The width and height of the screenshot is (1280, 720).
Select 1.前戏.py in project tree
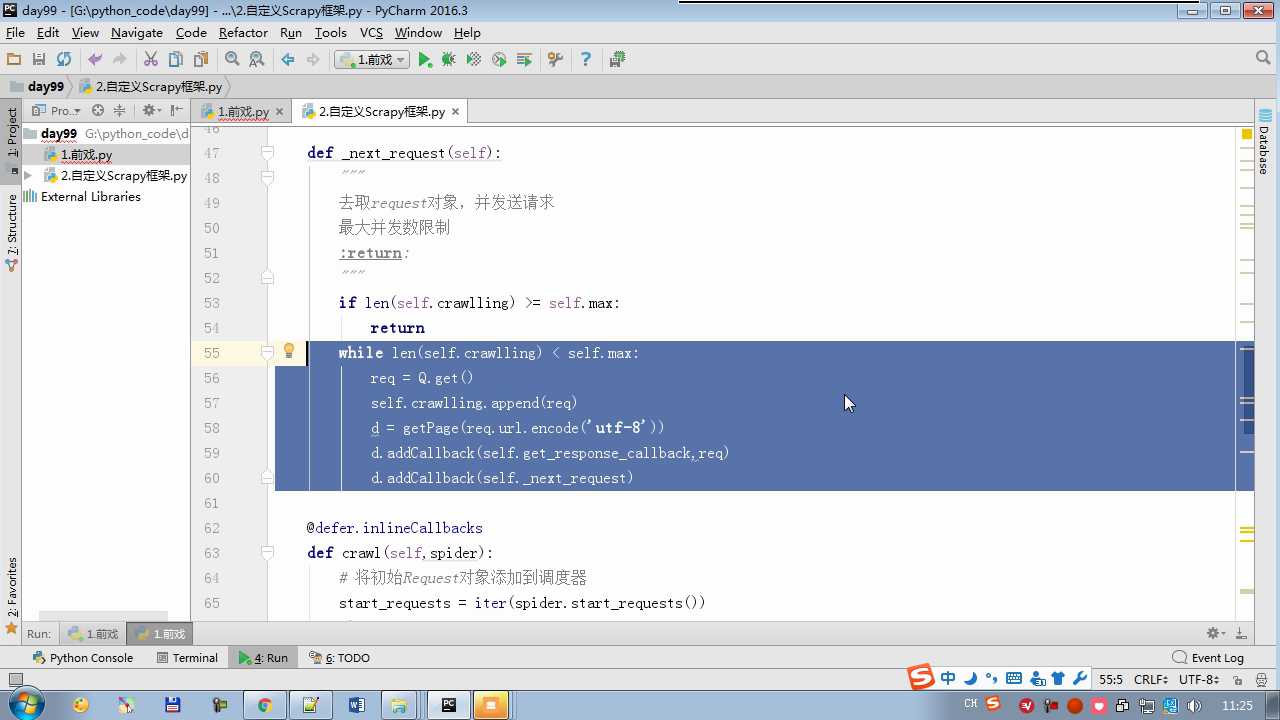(x=86, y=155)
